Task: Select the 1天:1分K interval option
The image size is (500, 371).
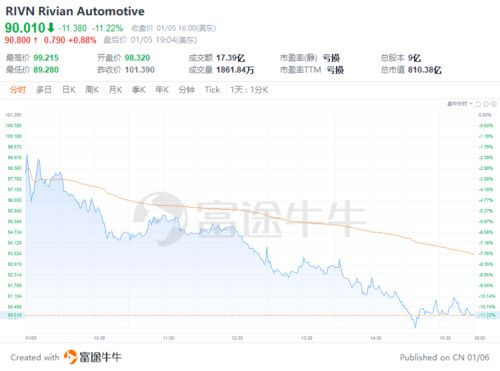Action: pos(249,90)
